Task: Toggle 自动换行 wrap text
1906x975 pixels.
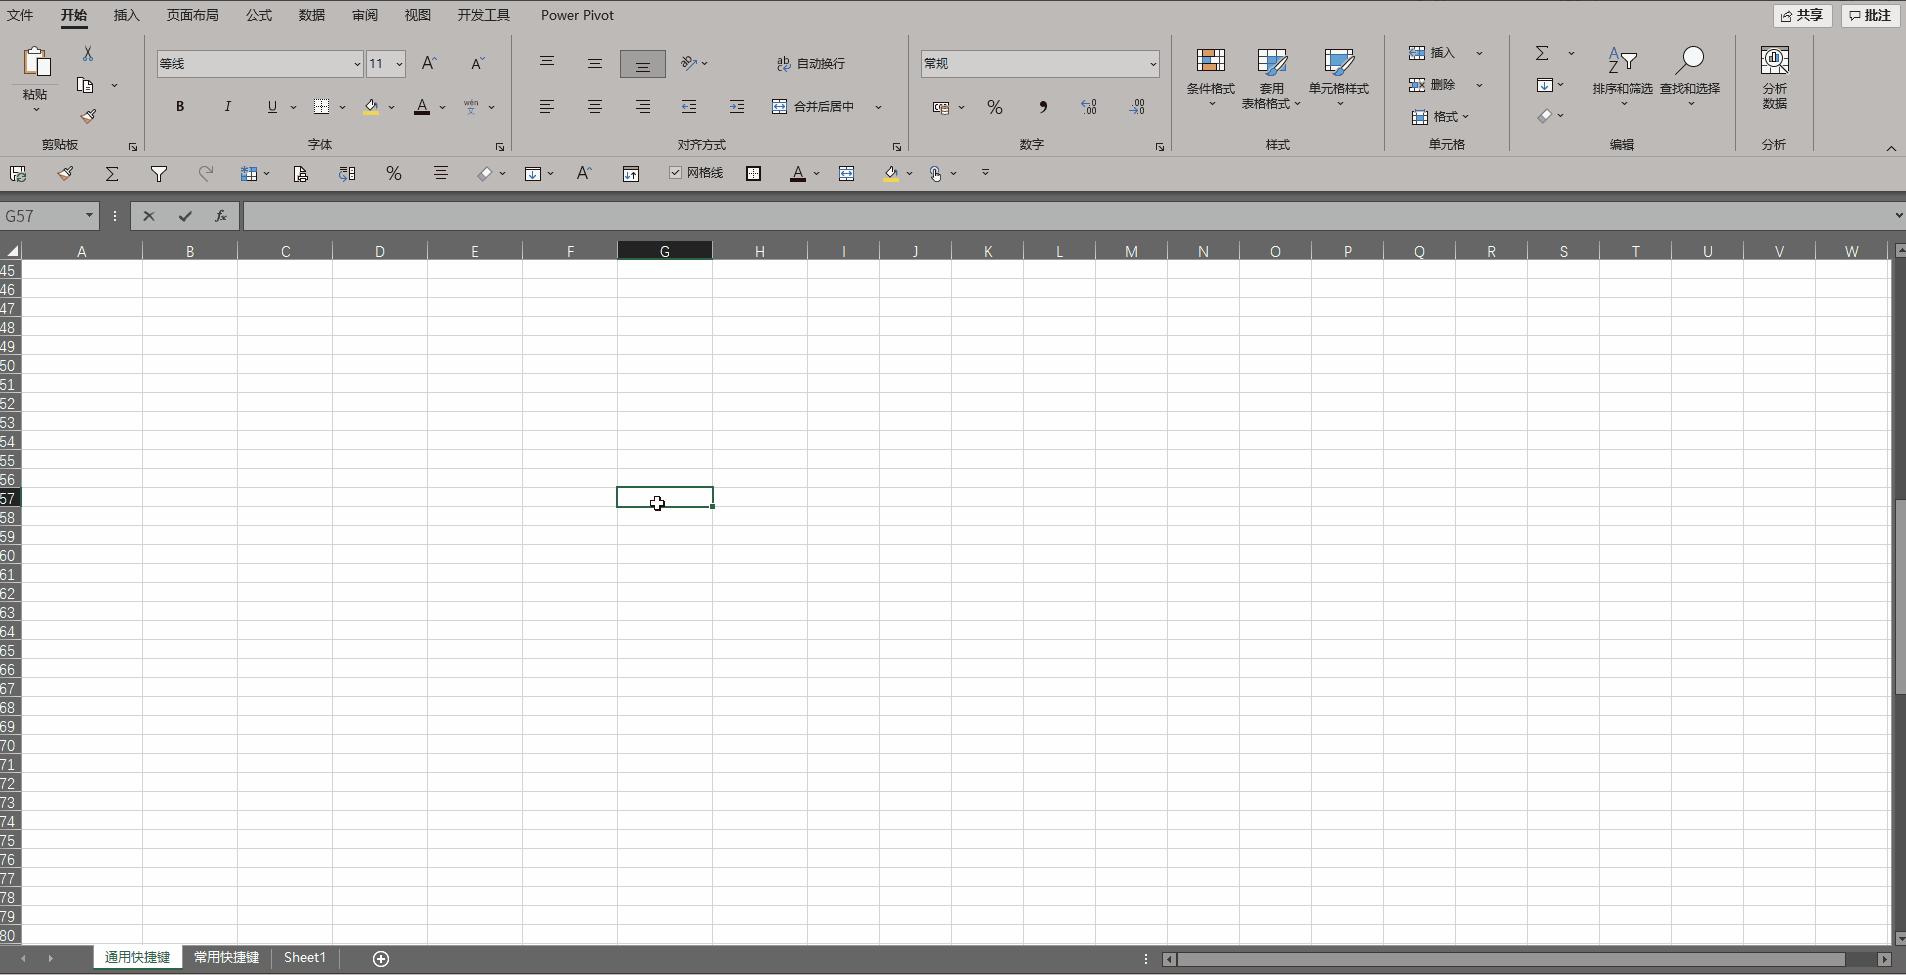Action: (x=811, y=63)
